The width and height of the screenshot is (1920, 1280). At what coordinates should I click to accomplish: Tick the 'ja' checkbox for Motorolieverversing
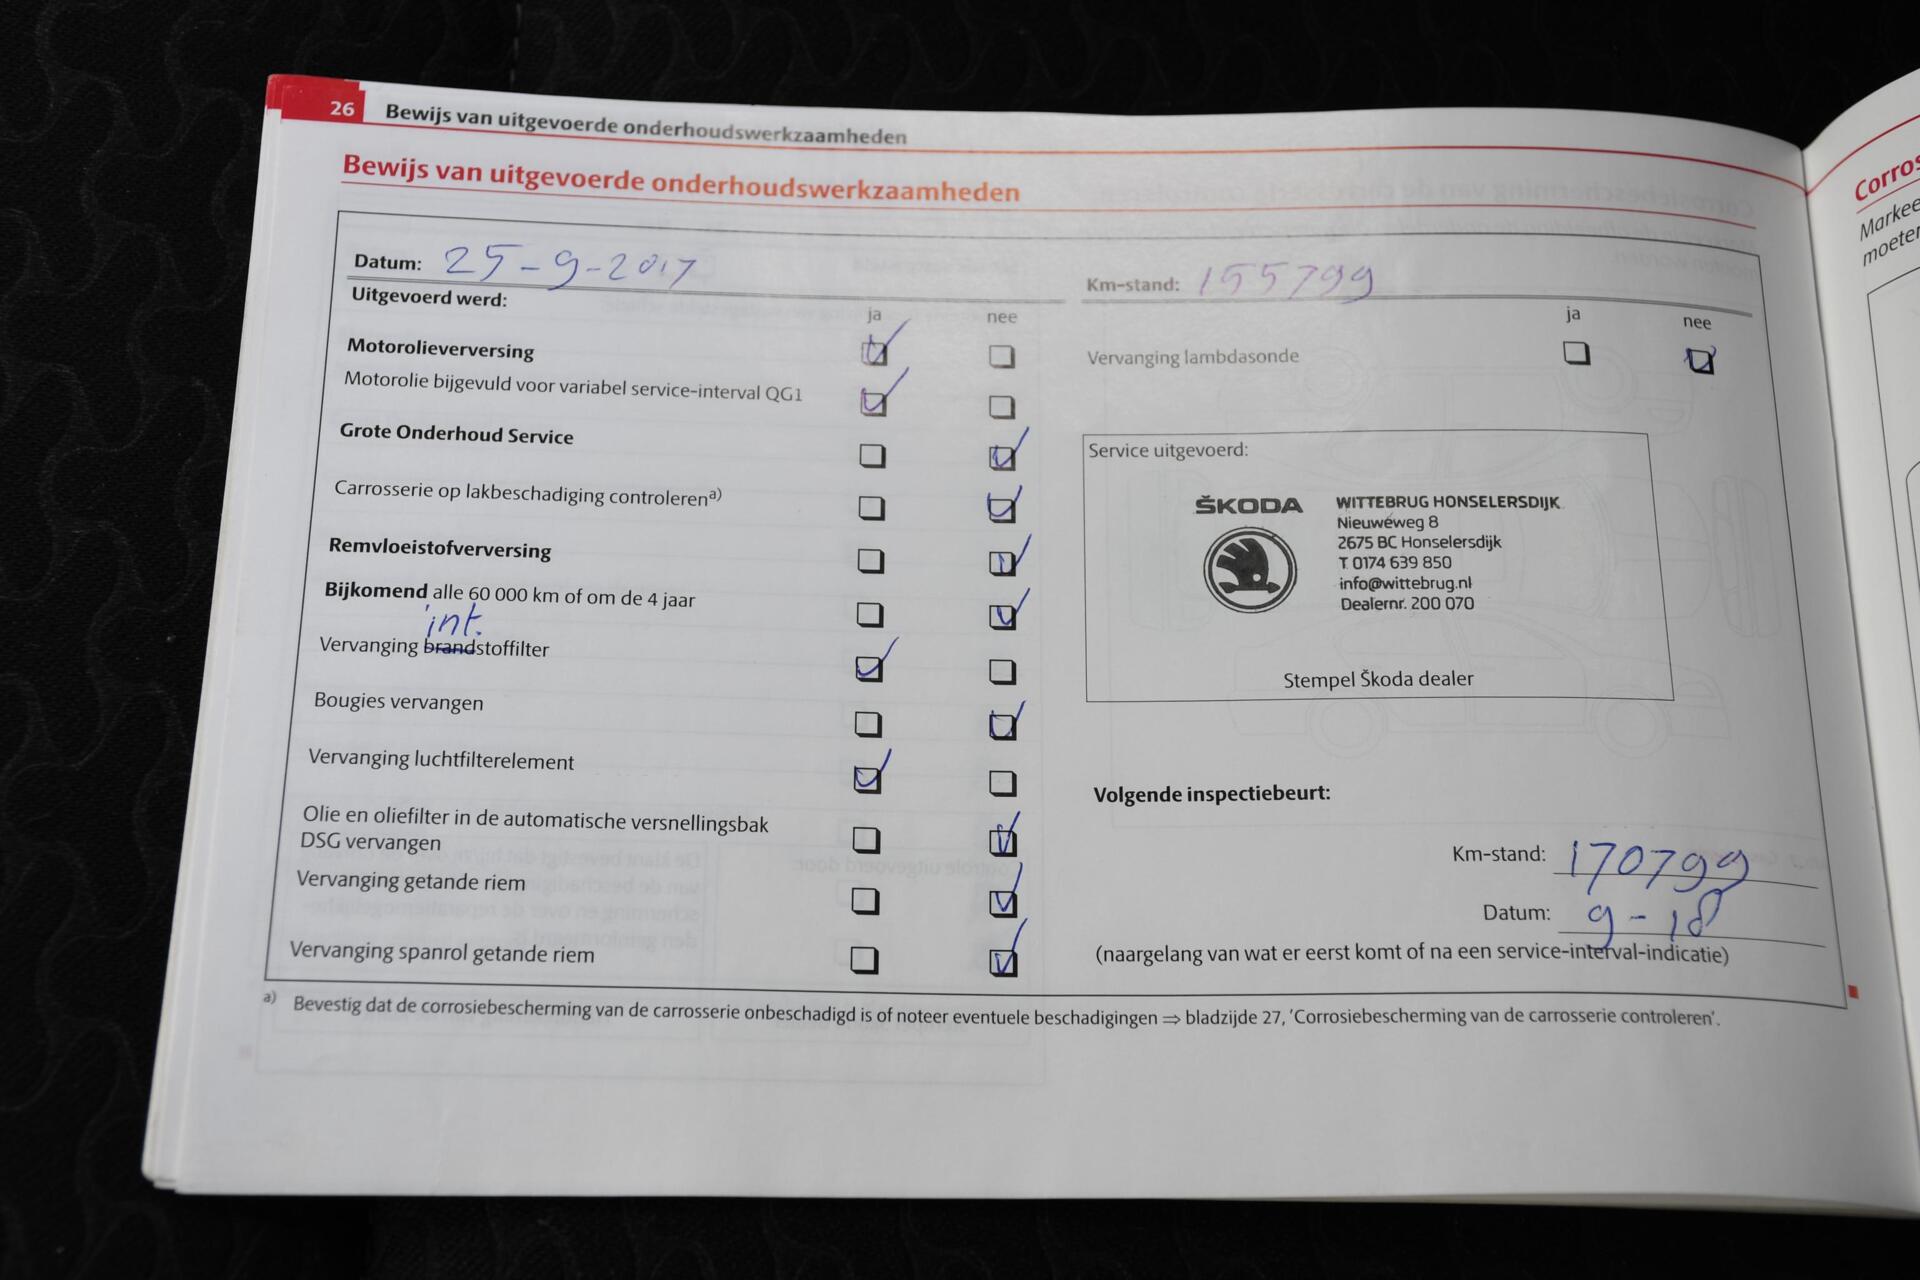pos(874,352)
